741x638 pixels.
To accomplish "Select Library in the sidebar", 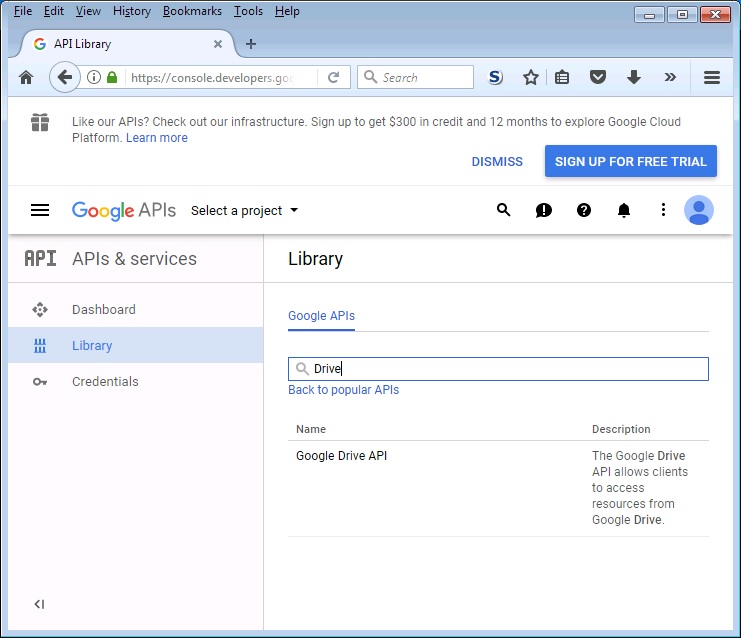I will pyautogui.click(x=92, y=345).
